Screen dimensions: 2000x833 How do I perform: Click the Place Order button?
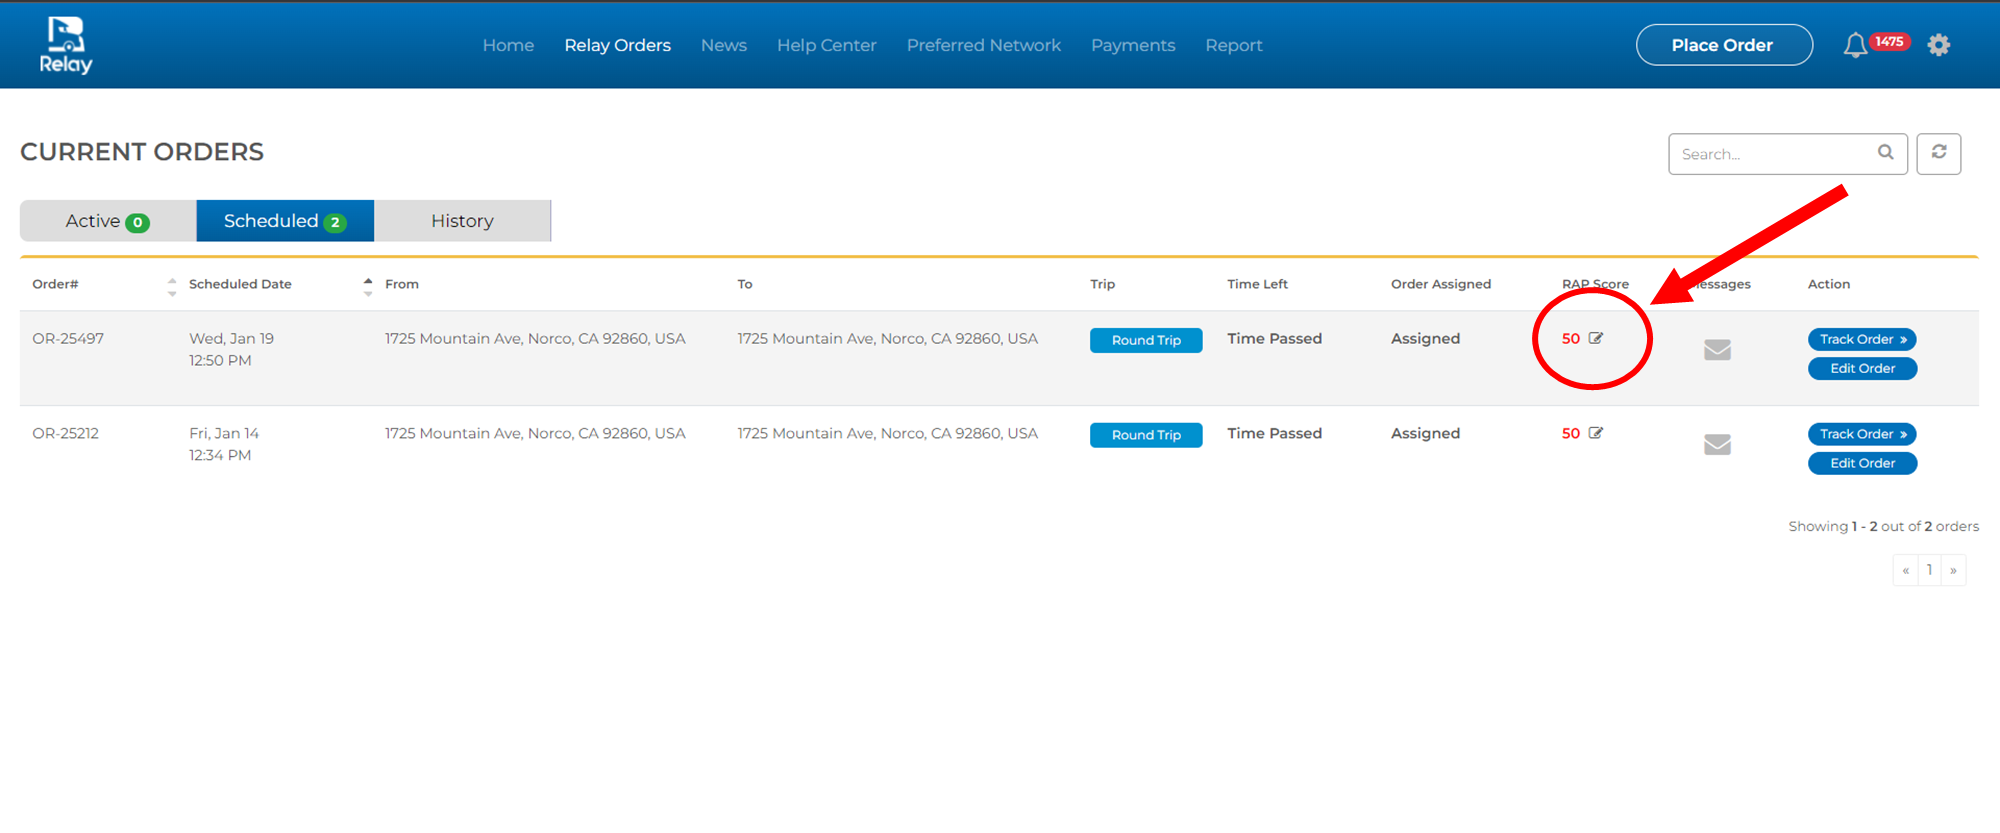pyautogui.click(x=1723, y=45)
